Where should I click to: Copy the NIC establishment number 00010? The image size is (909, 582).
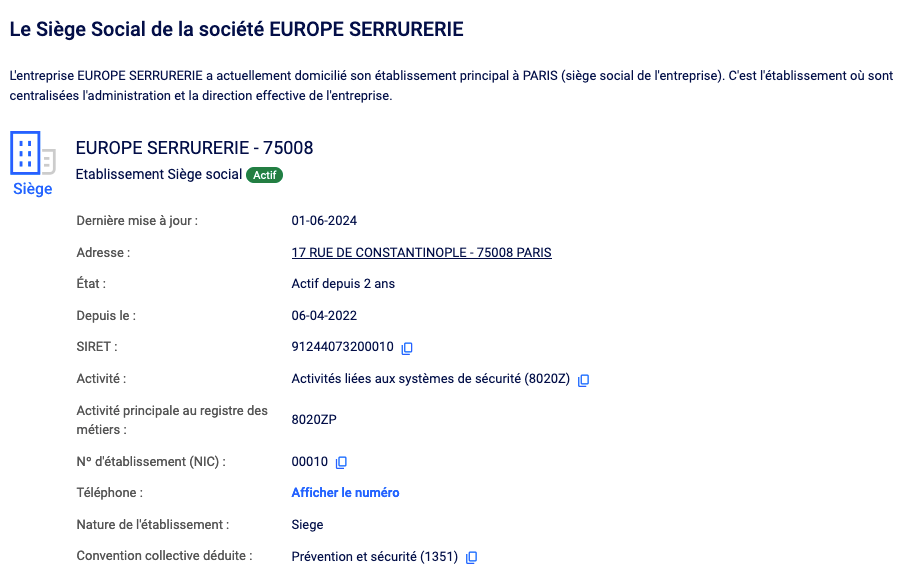click(341, 462)
